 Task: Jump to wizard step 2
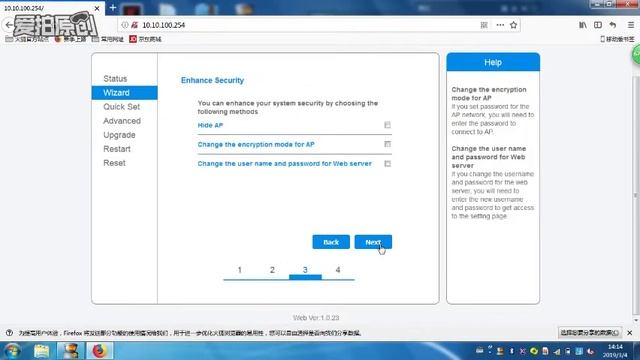pos(272,270)
